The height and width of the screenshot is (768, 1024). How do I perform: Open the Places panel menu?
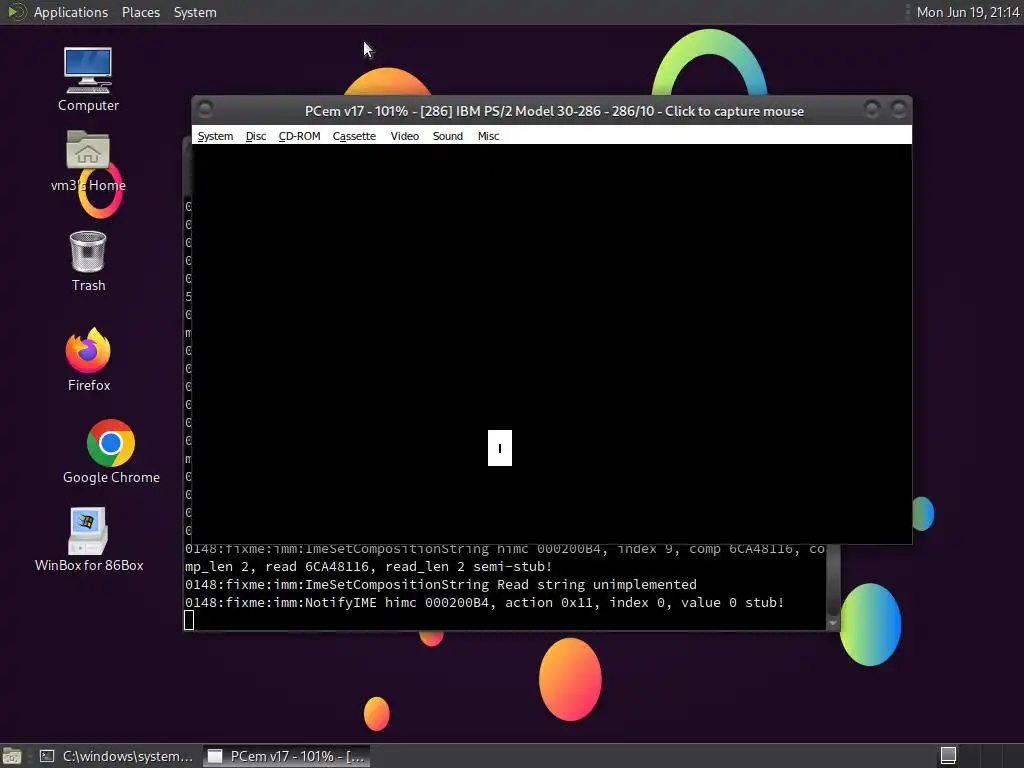[140, 12]
